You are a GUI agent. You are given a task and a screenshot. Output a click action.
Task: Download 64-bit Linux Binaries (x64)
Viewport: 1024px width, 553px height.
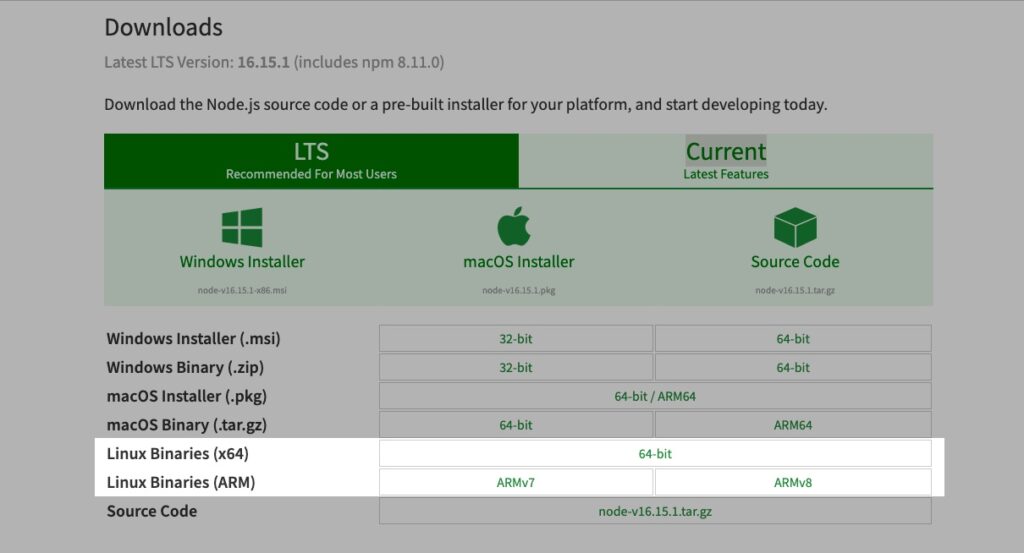[655, 454]
